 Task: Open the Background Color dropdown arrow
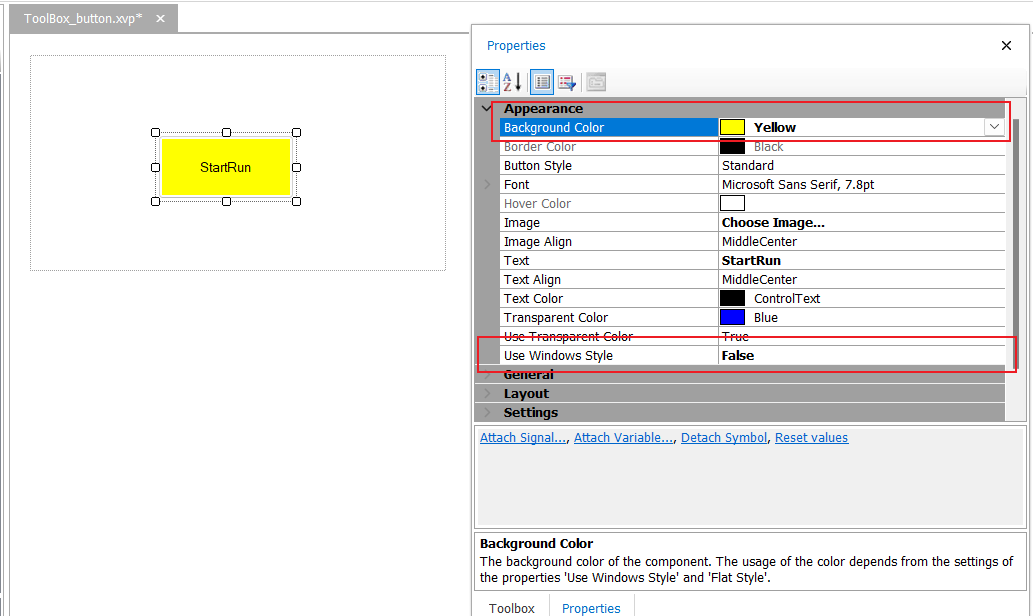point(994,127)
